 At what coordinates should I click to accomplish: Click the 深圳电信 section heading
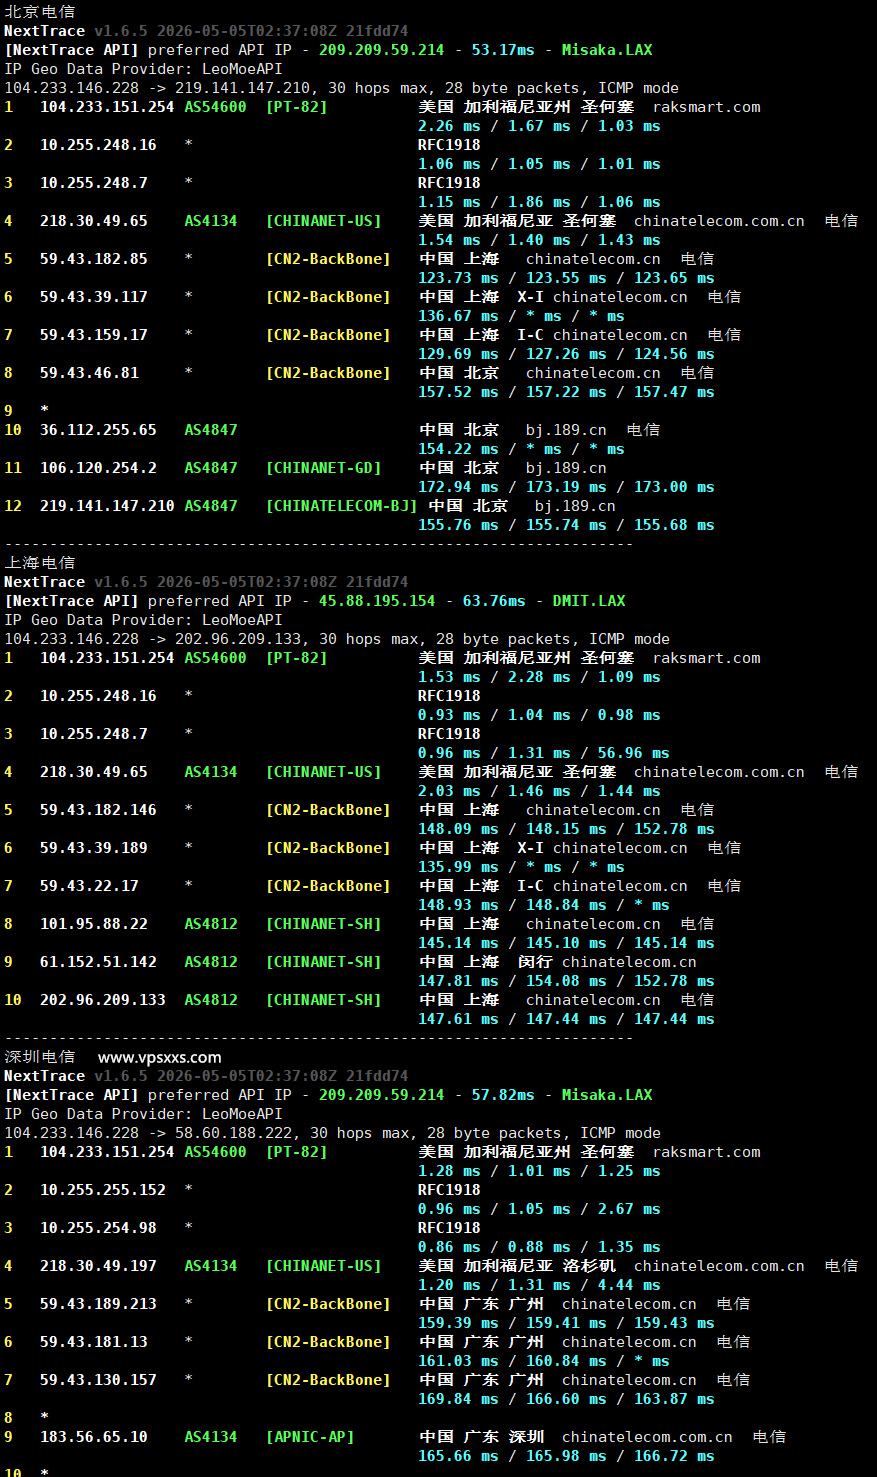coord(39,1057)
